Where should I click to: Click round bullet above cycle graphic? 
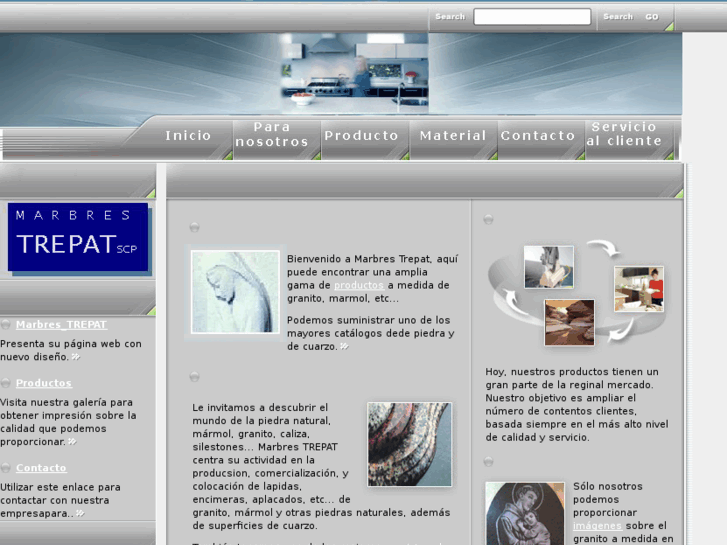click(488, 219)
